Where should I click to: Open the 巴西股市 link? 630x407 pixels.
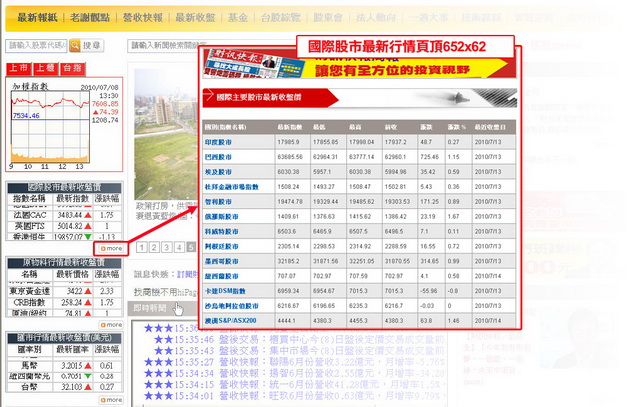218,157
